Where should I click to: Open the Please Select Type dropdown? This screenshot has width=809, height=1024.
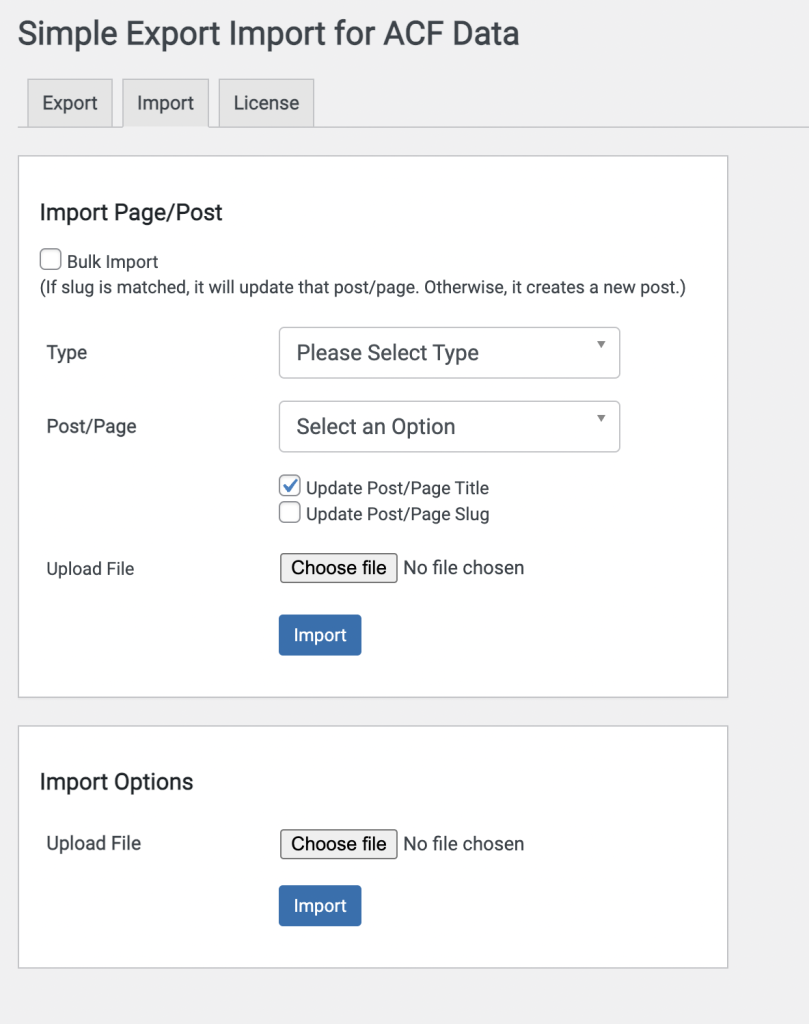click(440, 352)
